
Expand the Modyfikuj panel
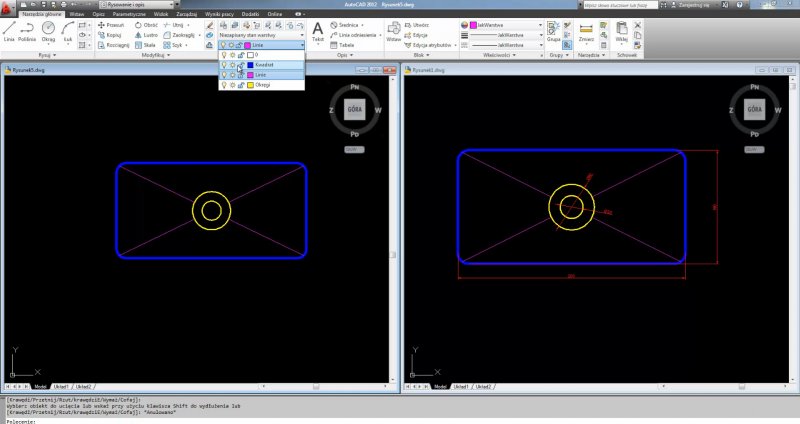click(153, 55)
